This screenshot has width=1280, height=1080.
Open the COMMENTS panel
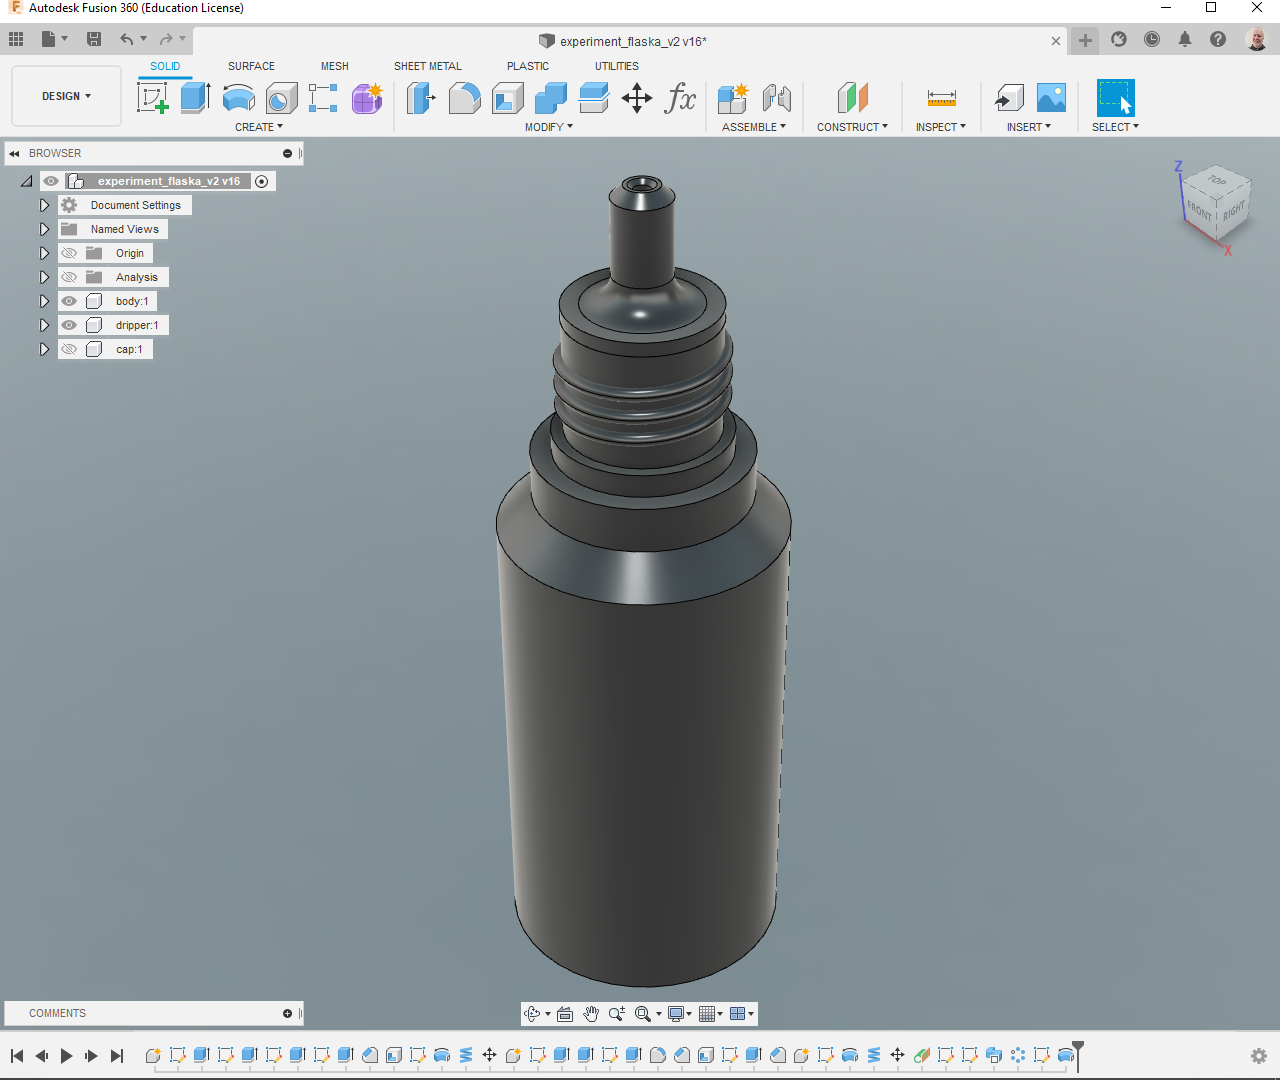(x=57, y=1013)
